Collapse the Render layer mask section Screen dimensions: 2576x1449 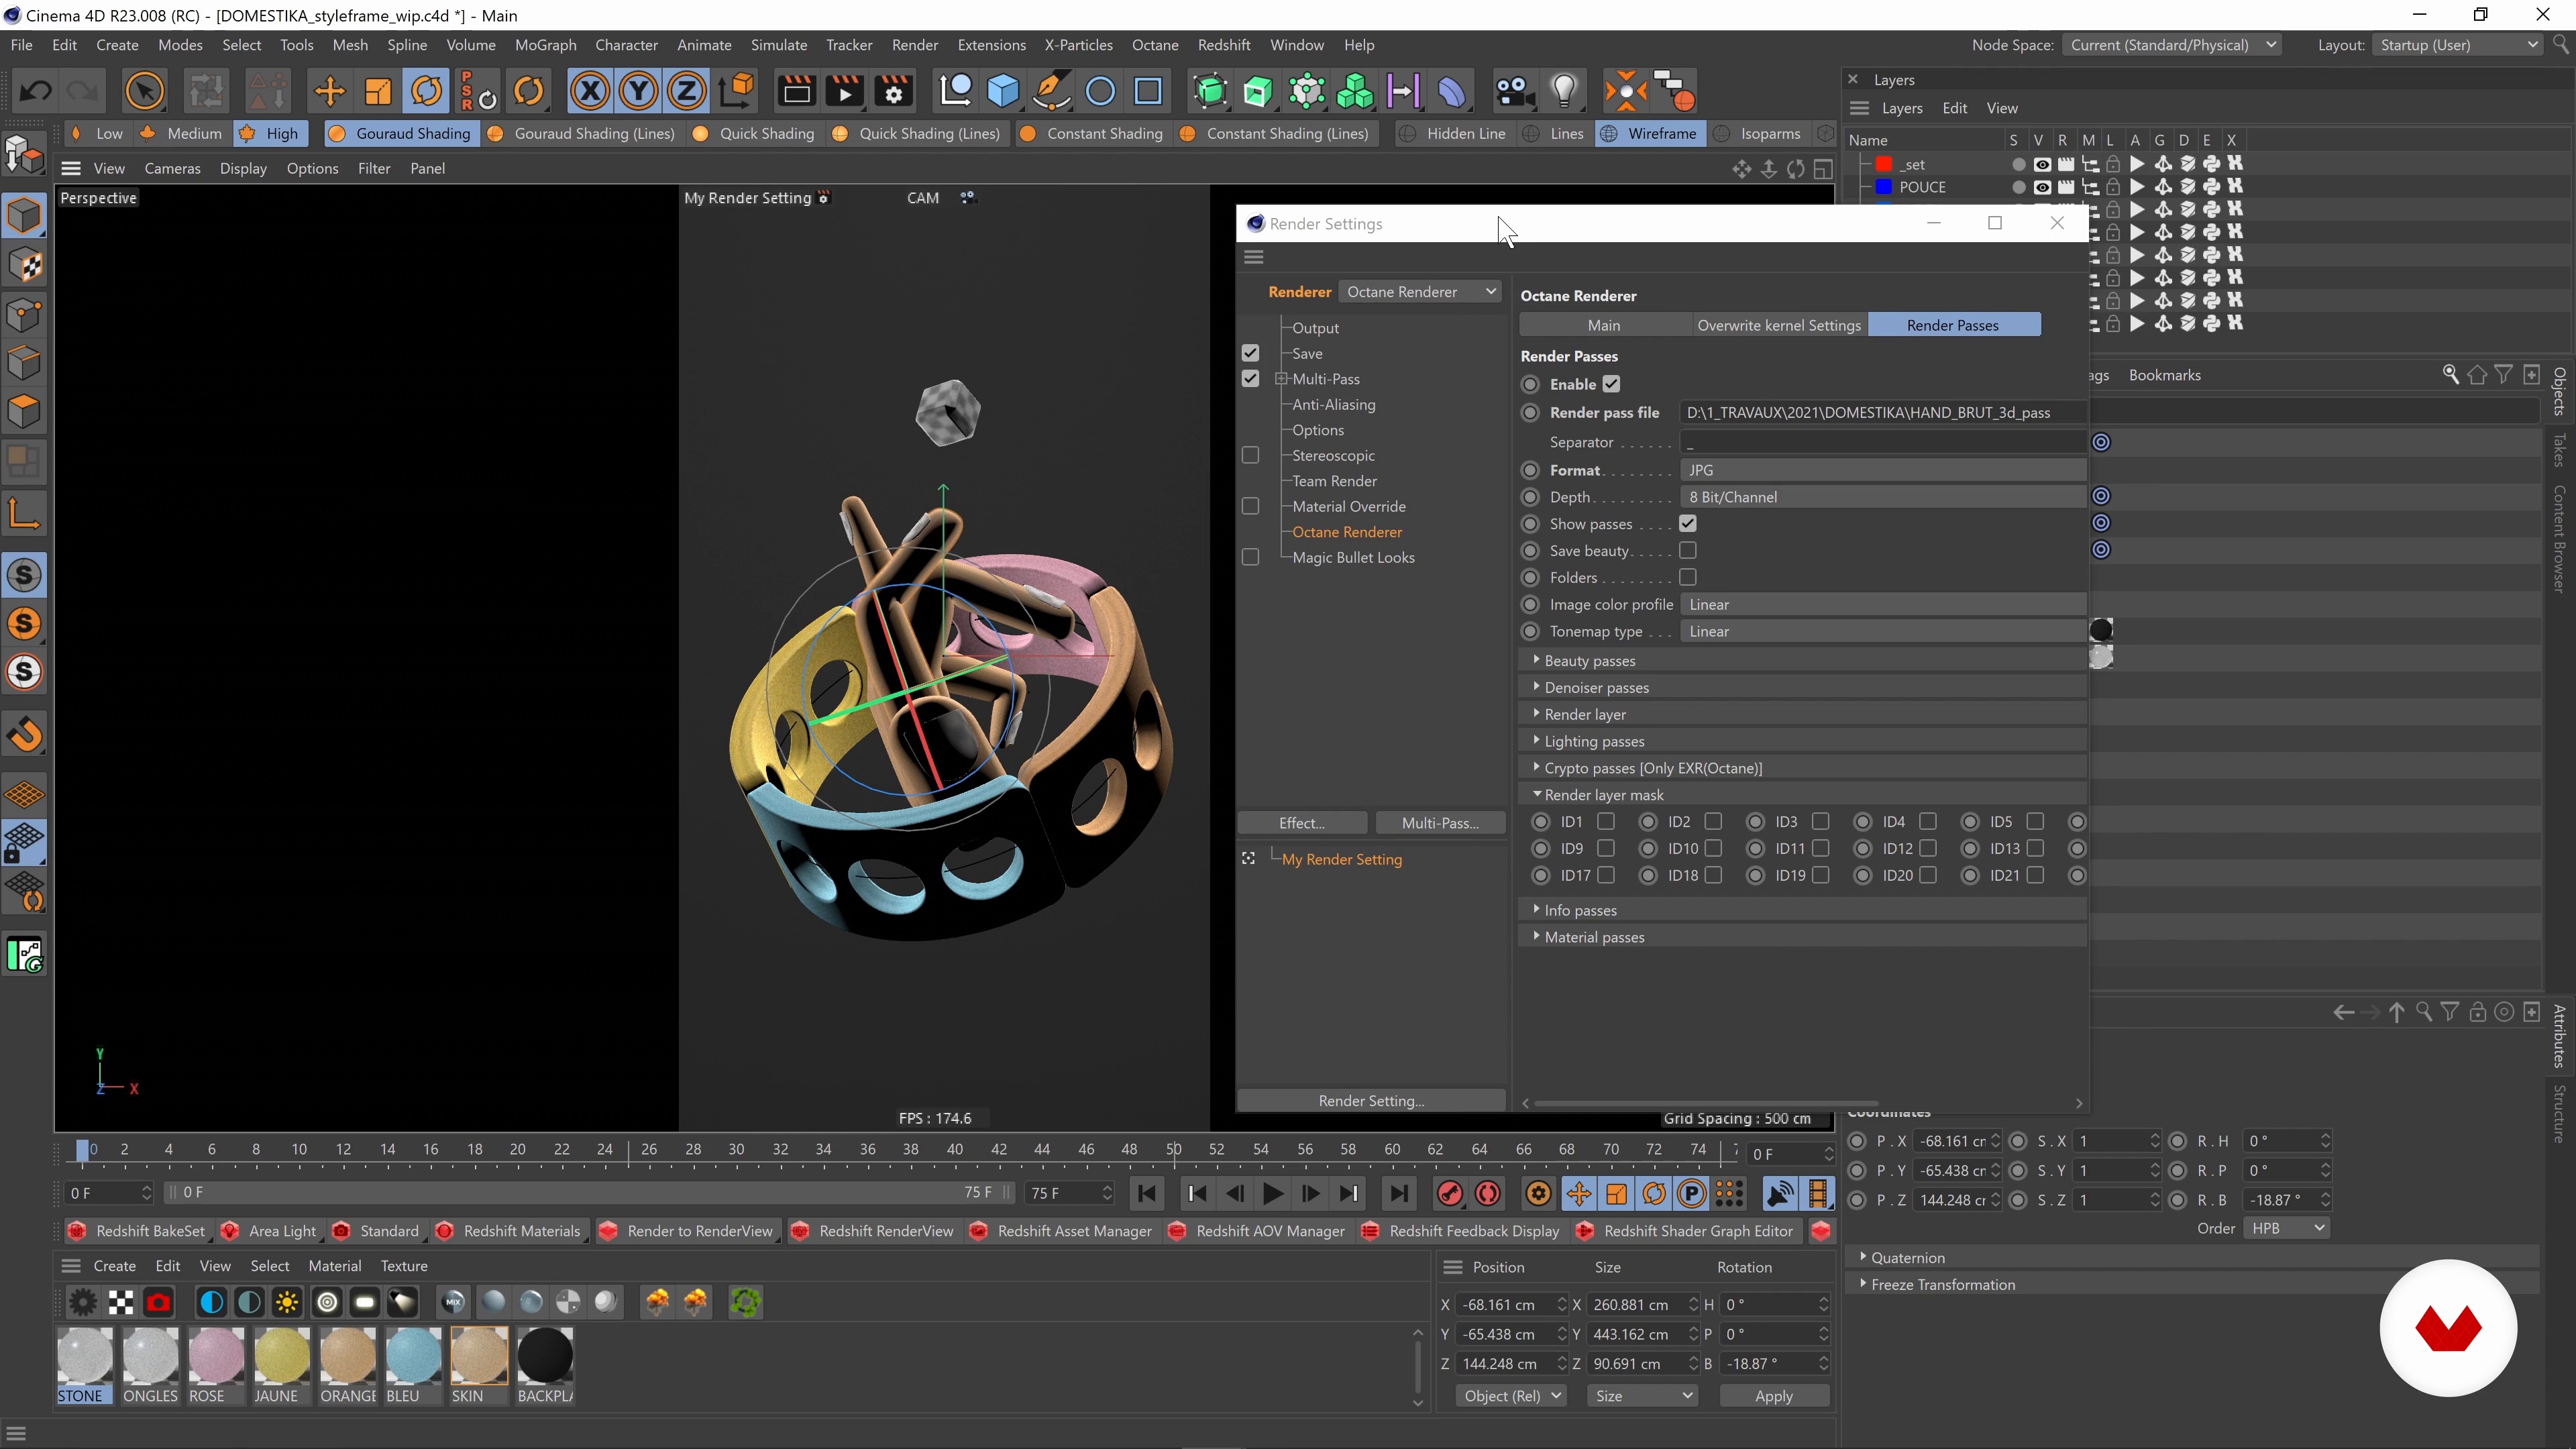coord(1536,794)
